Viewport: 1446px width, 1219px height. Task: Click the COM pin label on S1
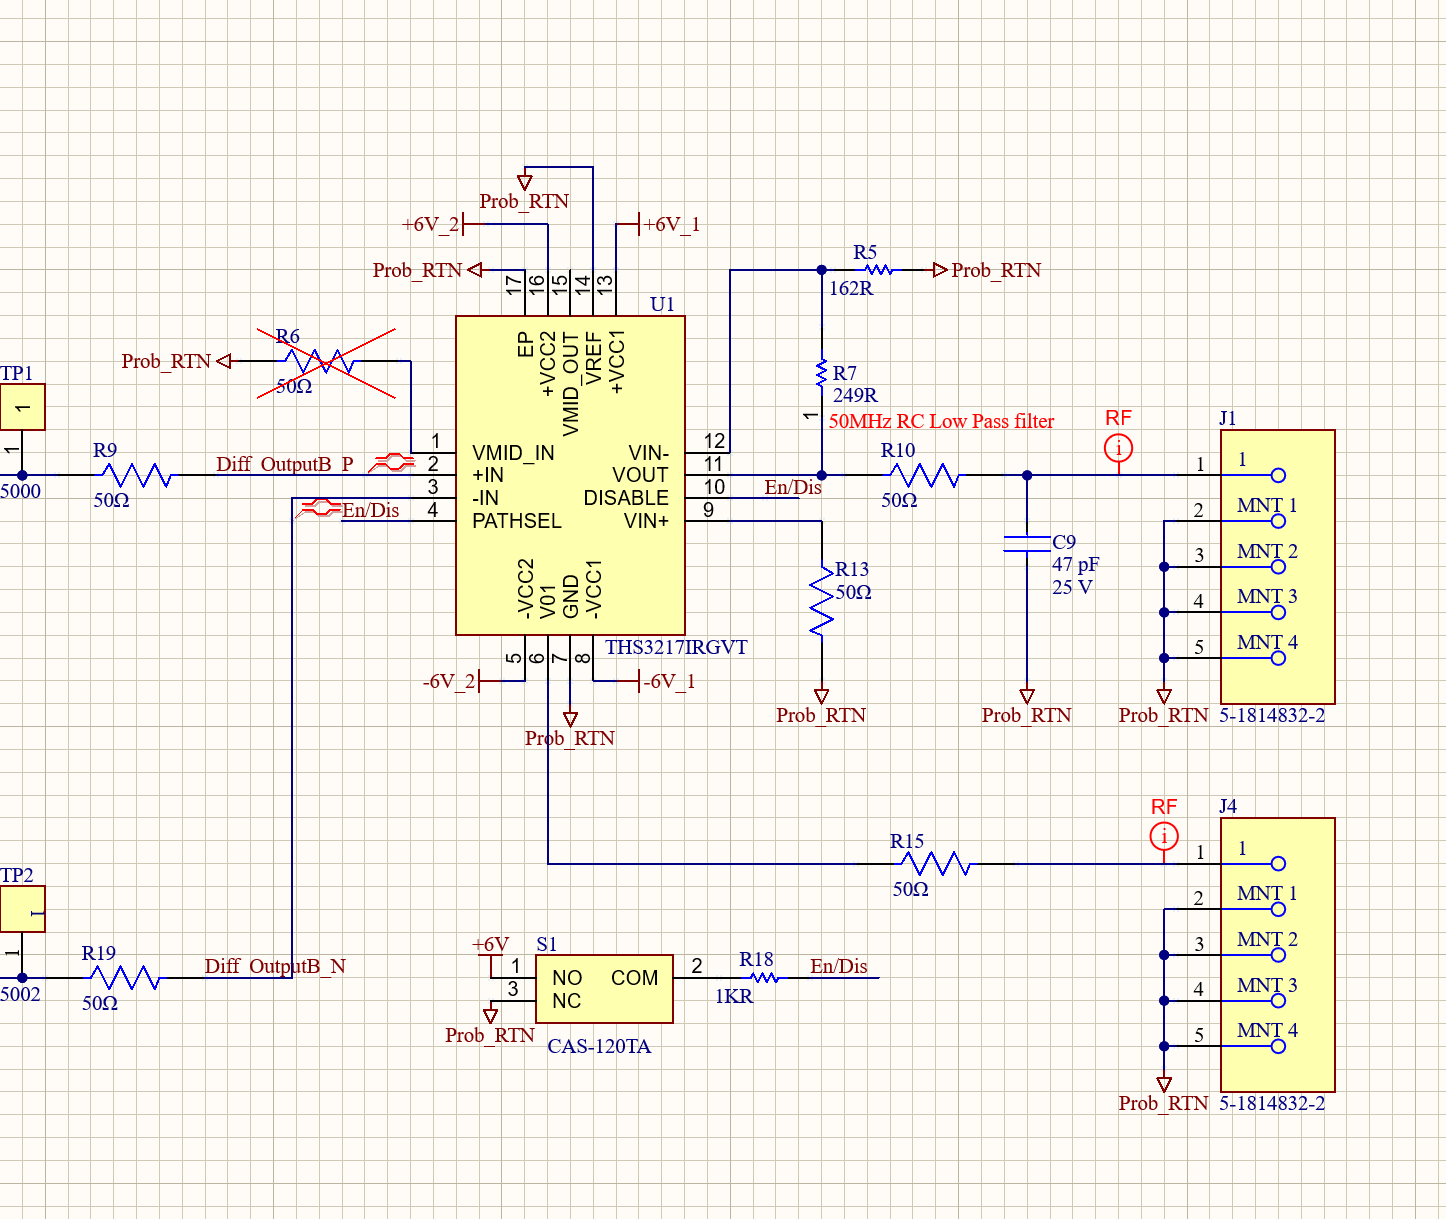click(634, 978)
